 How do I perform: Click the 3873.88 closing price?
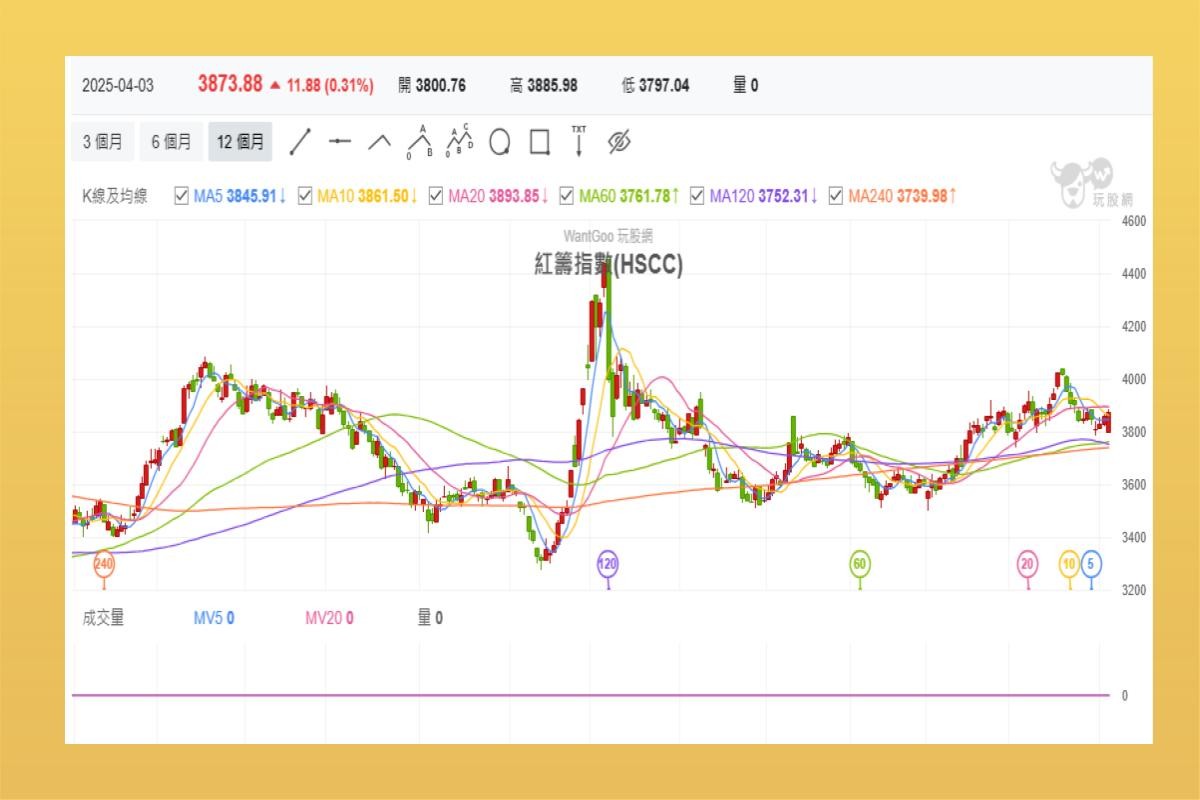click(x=230, y=85)
